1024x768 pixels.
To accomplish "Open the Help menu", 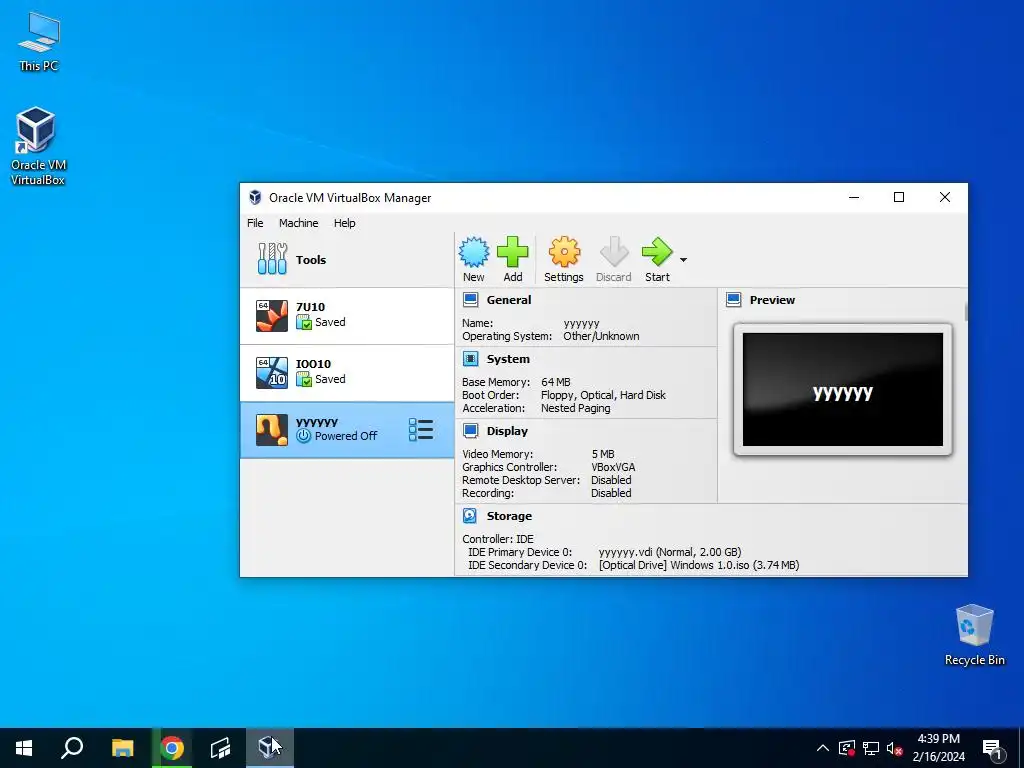I will [x=344, y=223].
